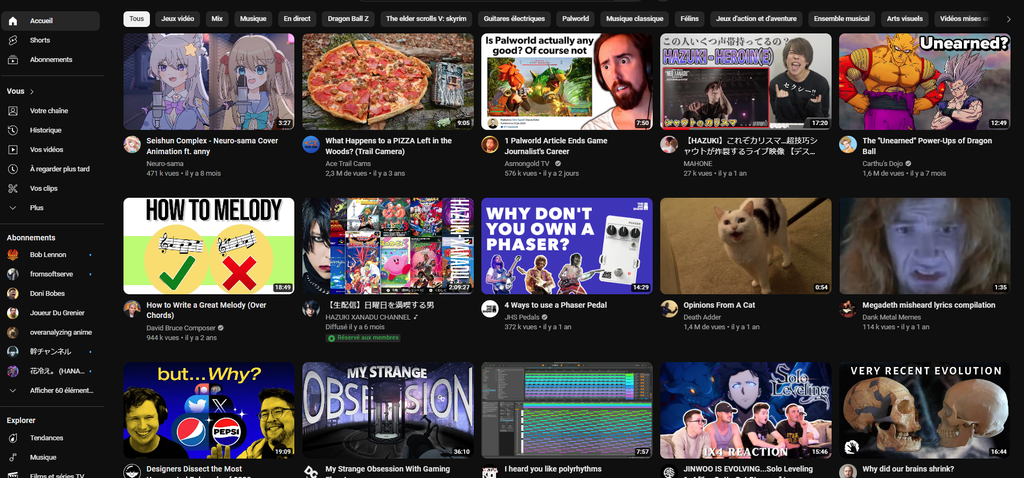
Task: Open 4 Ways to use a Phaser Pedal title
Action: click(556, 306)
